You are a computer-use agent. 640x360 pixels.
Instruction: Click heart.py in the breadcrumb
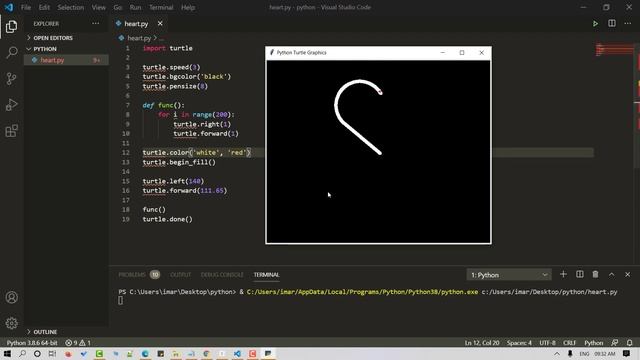(x=139, y=38)
